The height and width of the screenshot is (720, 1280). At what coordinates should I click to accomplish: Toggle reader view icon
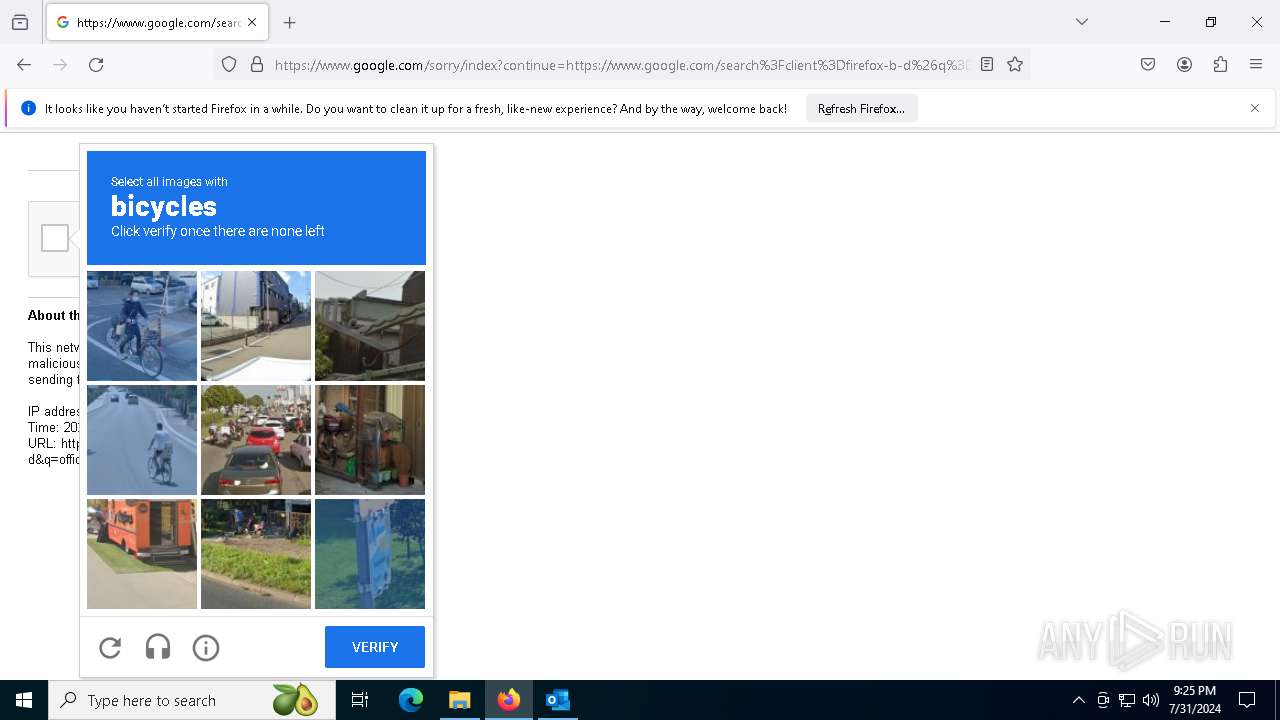[987, 65]
